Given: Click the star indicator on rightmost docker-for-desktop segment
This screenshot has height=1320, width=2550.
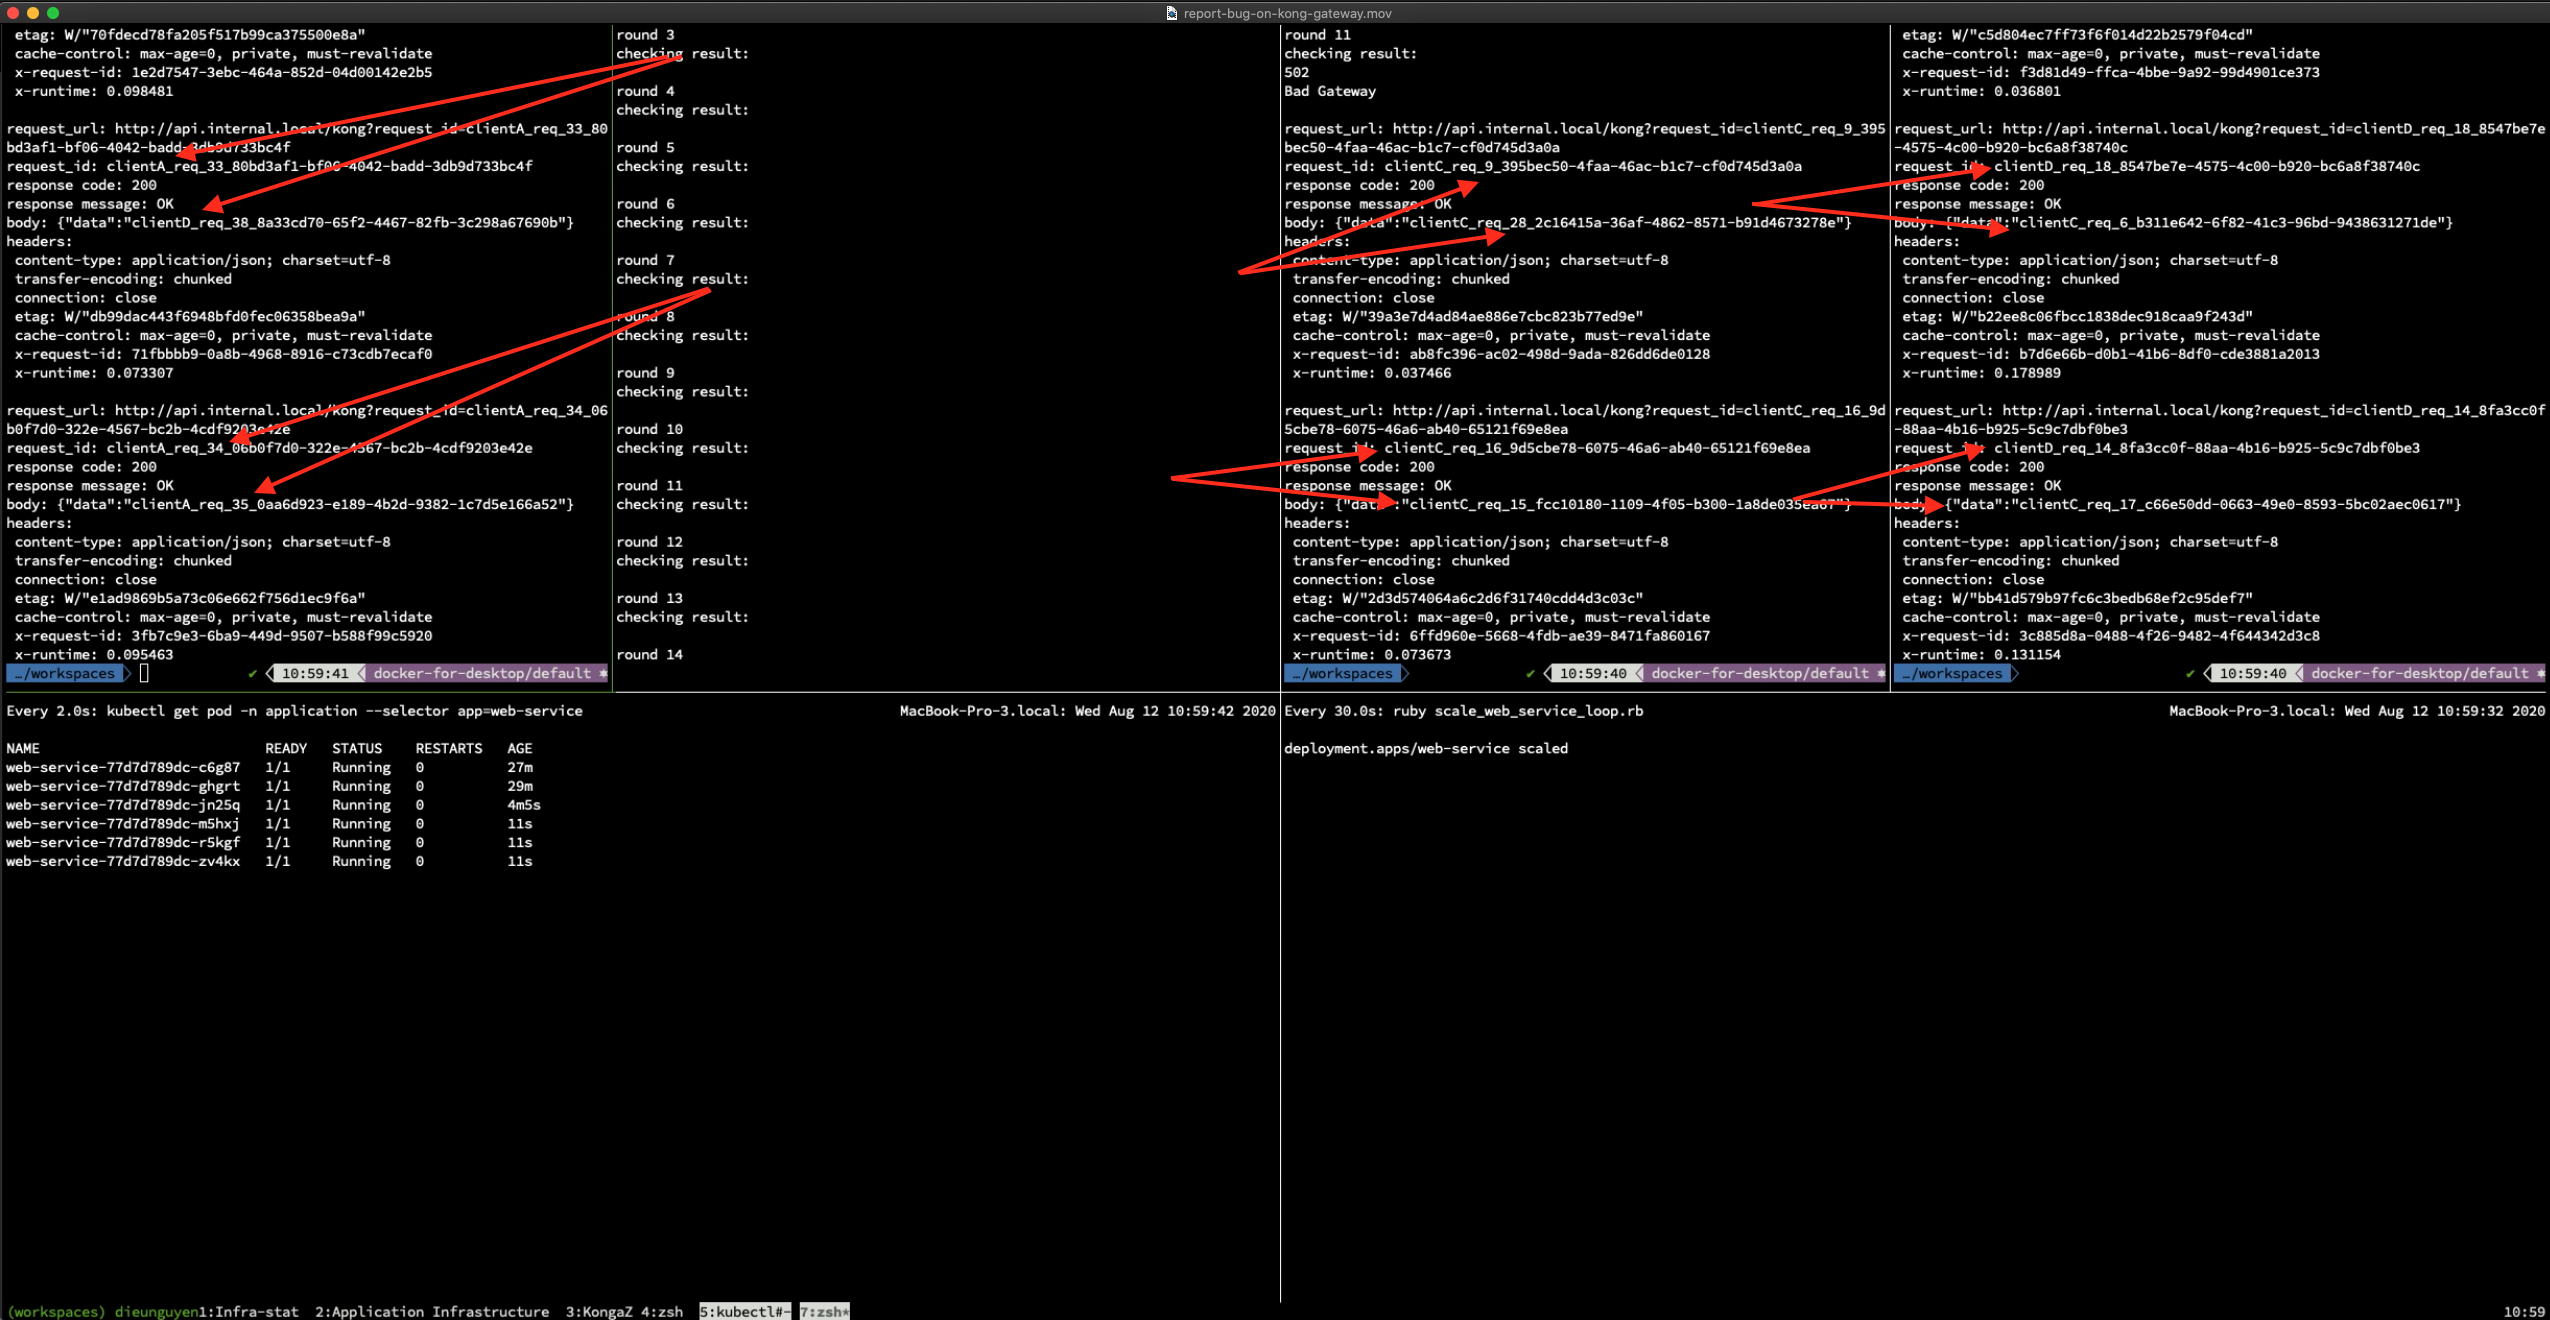Looking at the screenshot, I should (x=2541, y=673).
